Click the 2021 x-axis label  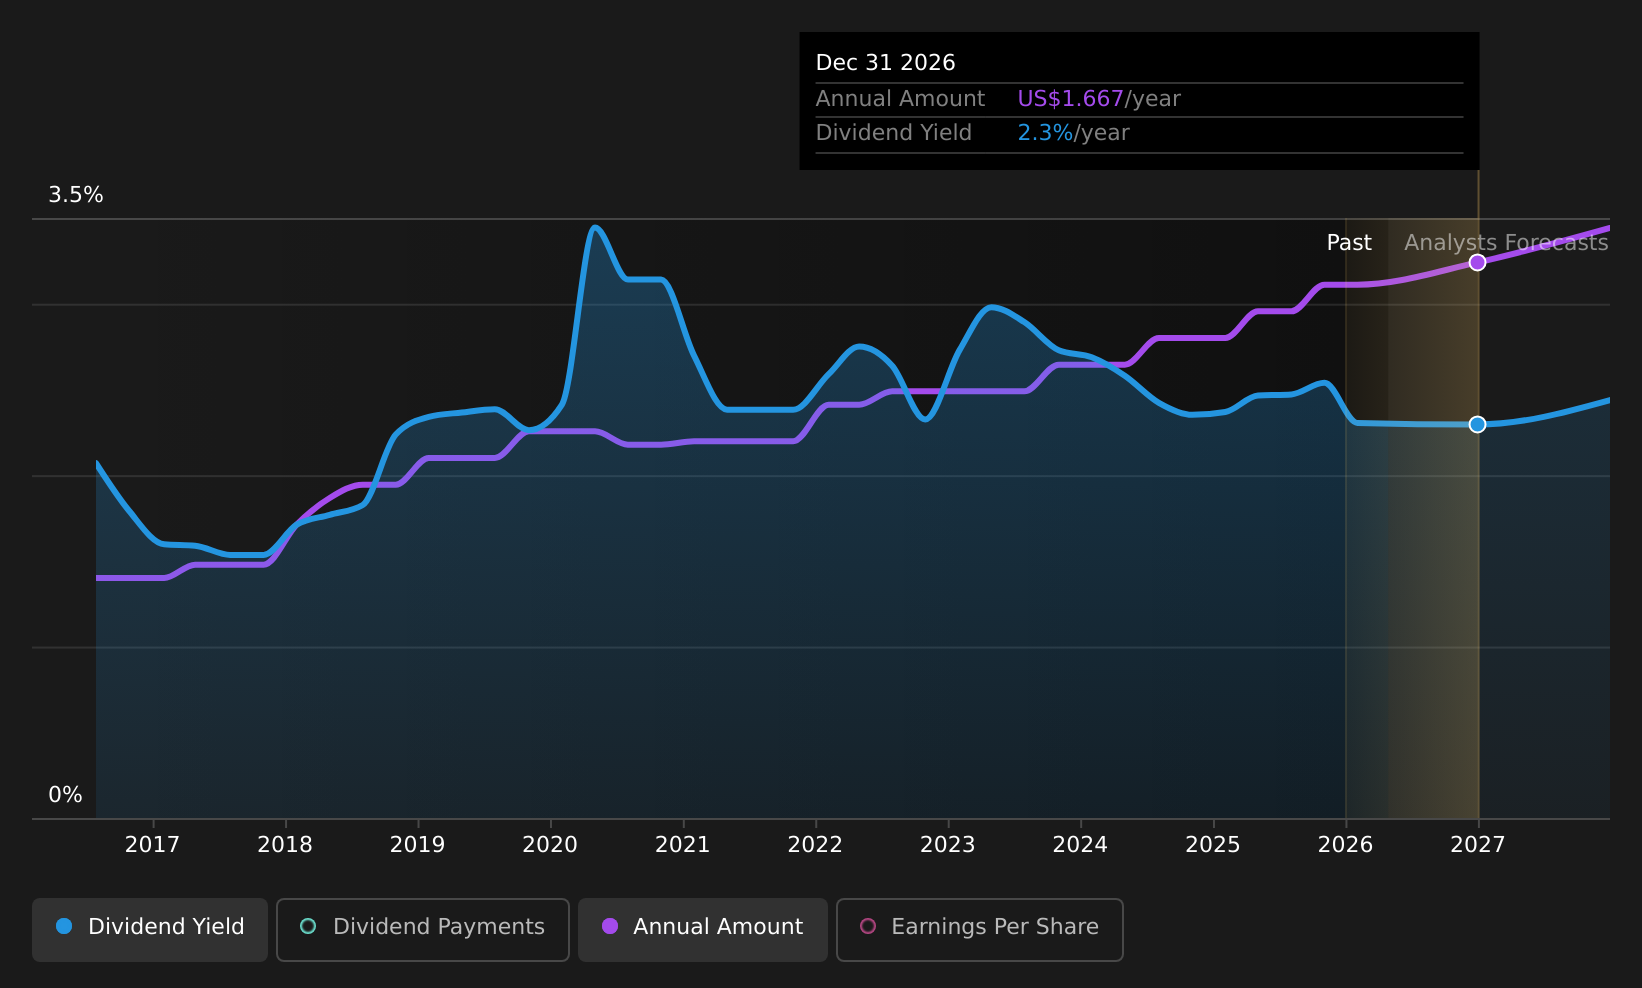tap(682, 845)
